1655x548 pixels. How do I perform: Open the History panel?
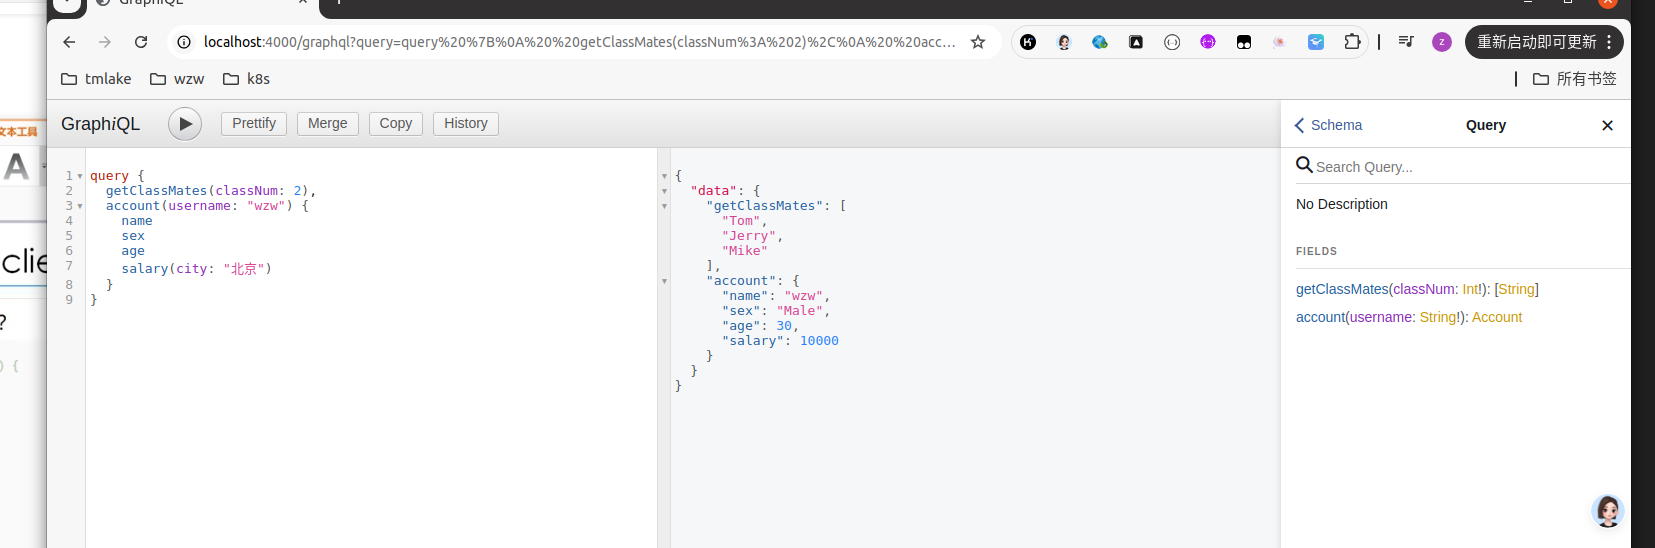(x=465, y=123)
